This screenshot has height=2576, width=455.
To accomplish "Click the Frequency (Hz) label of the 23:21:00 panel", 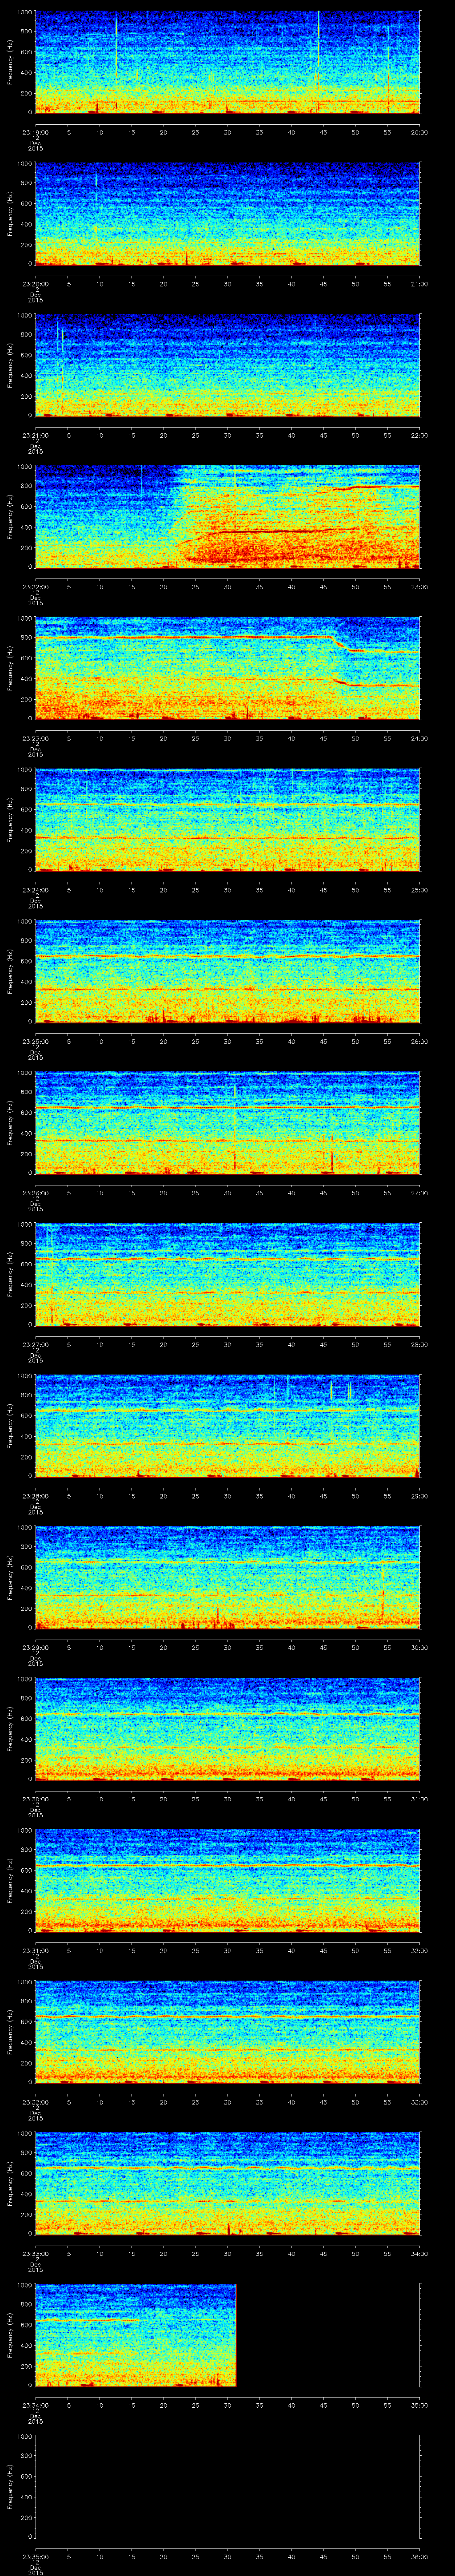I will pyautogui.click(x=10, y=365).
